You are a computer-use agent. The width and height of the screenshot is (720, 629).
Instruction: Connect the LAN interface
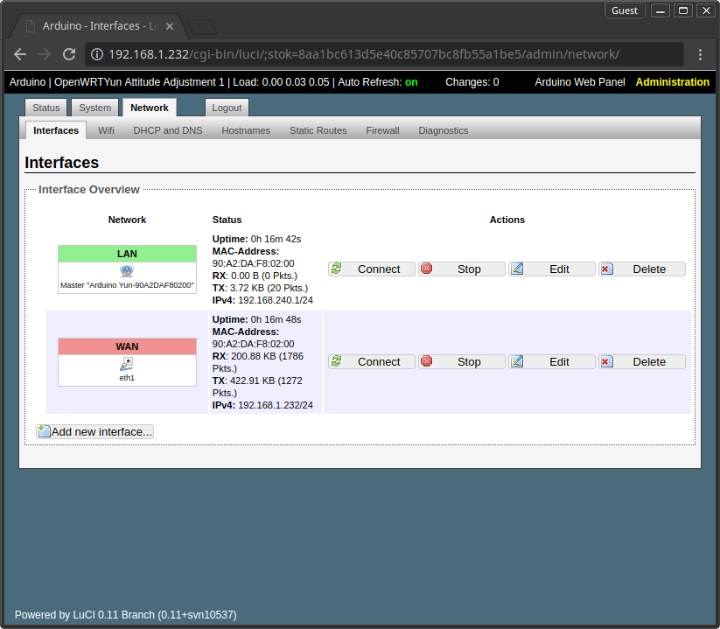point(371,269)
